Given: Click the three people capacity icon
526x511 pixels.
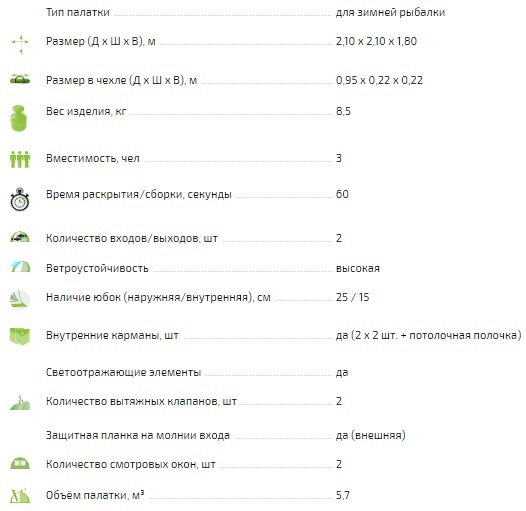Looking at the screenshot, I should [x=20, y=159].
